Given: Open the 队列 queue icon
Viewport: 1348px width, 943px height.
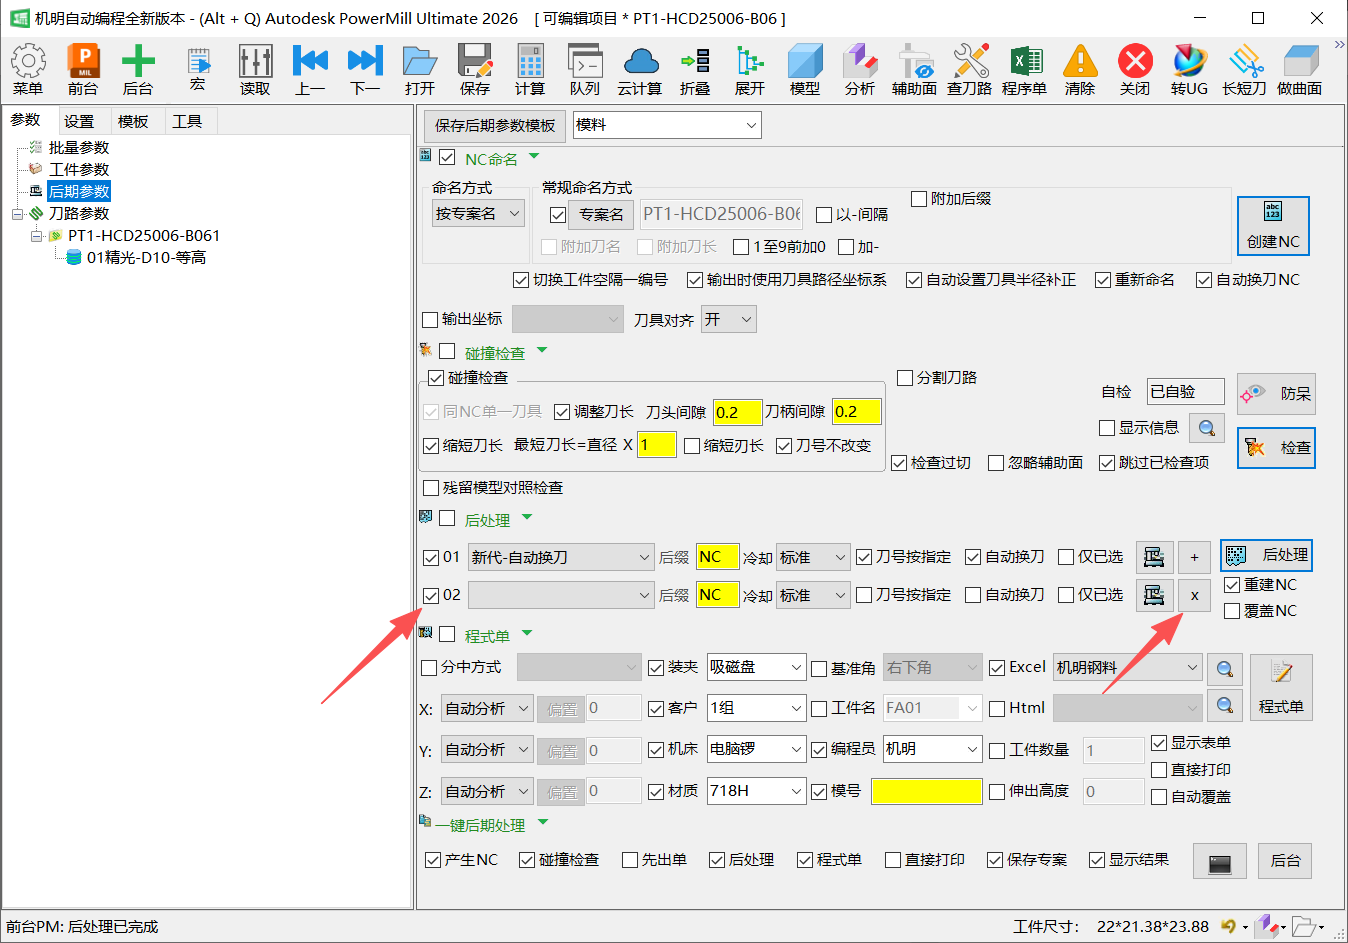Looking at the screenshot, I should (585, 69).
